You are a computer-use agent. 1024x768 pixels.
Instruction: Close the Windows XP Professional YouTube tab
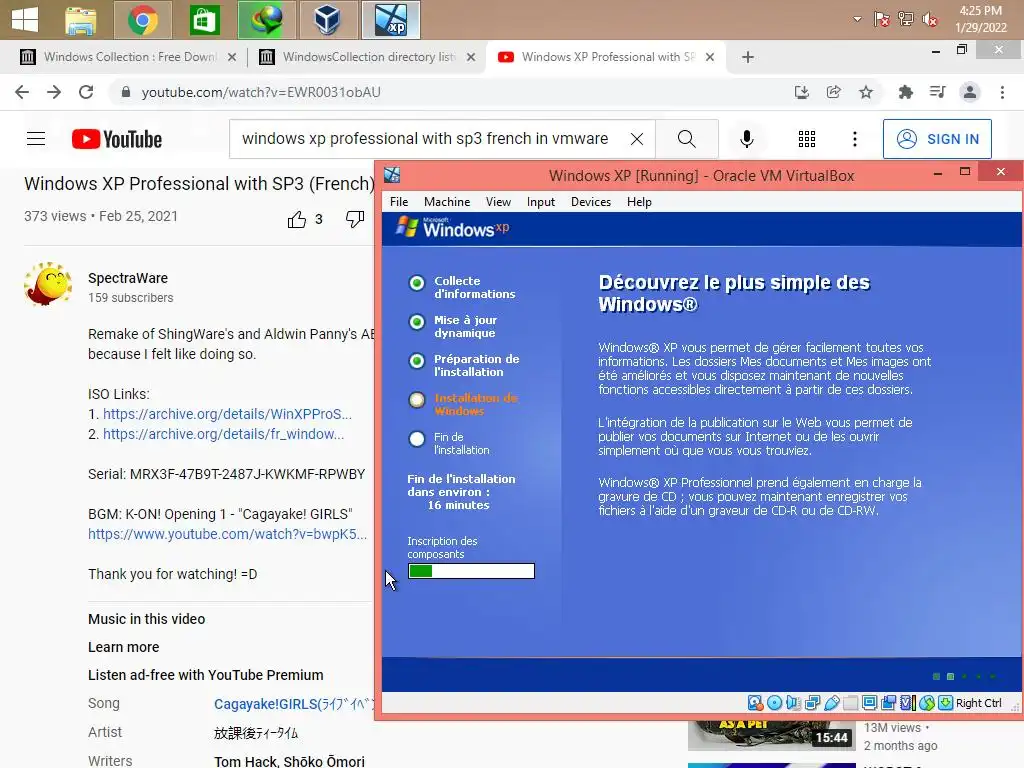point(710,57)
